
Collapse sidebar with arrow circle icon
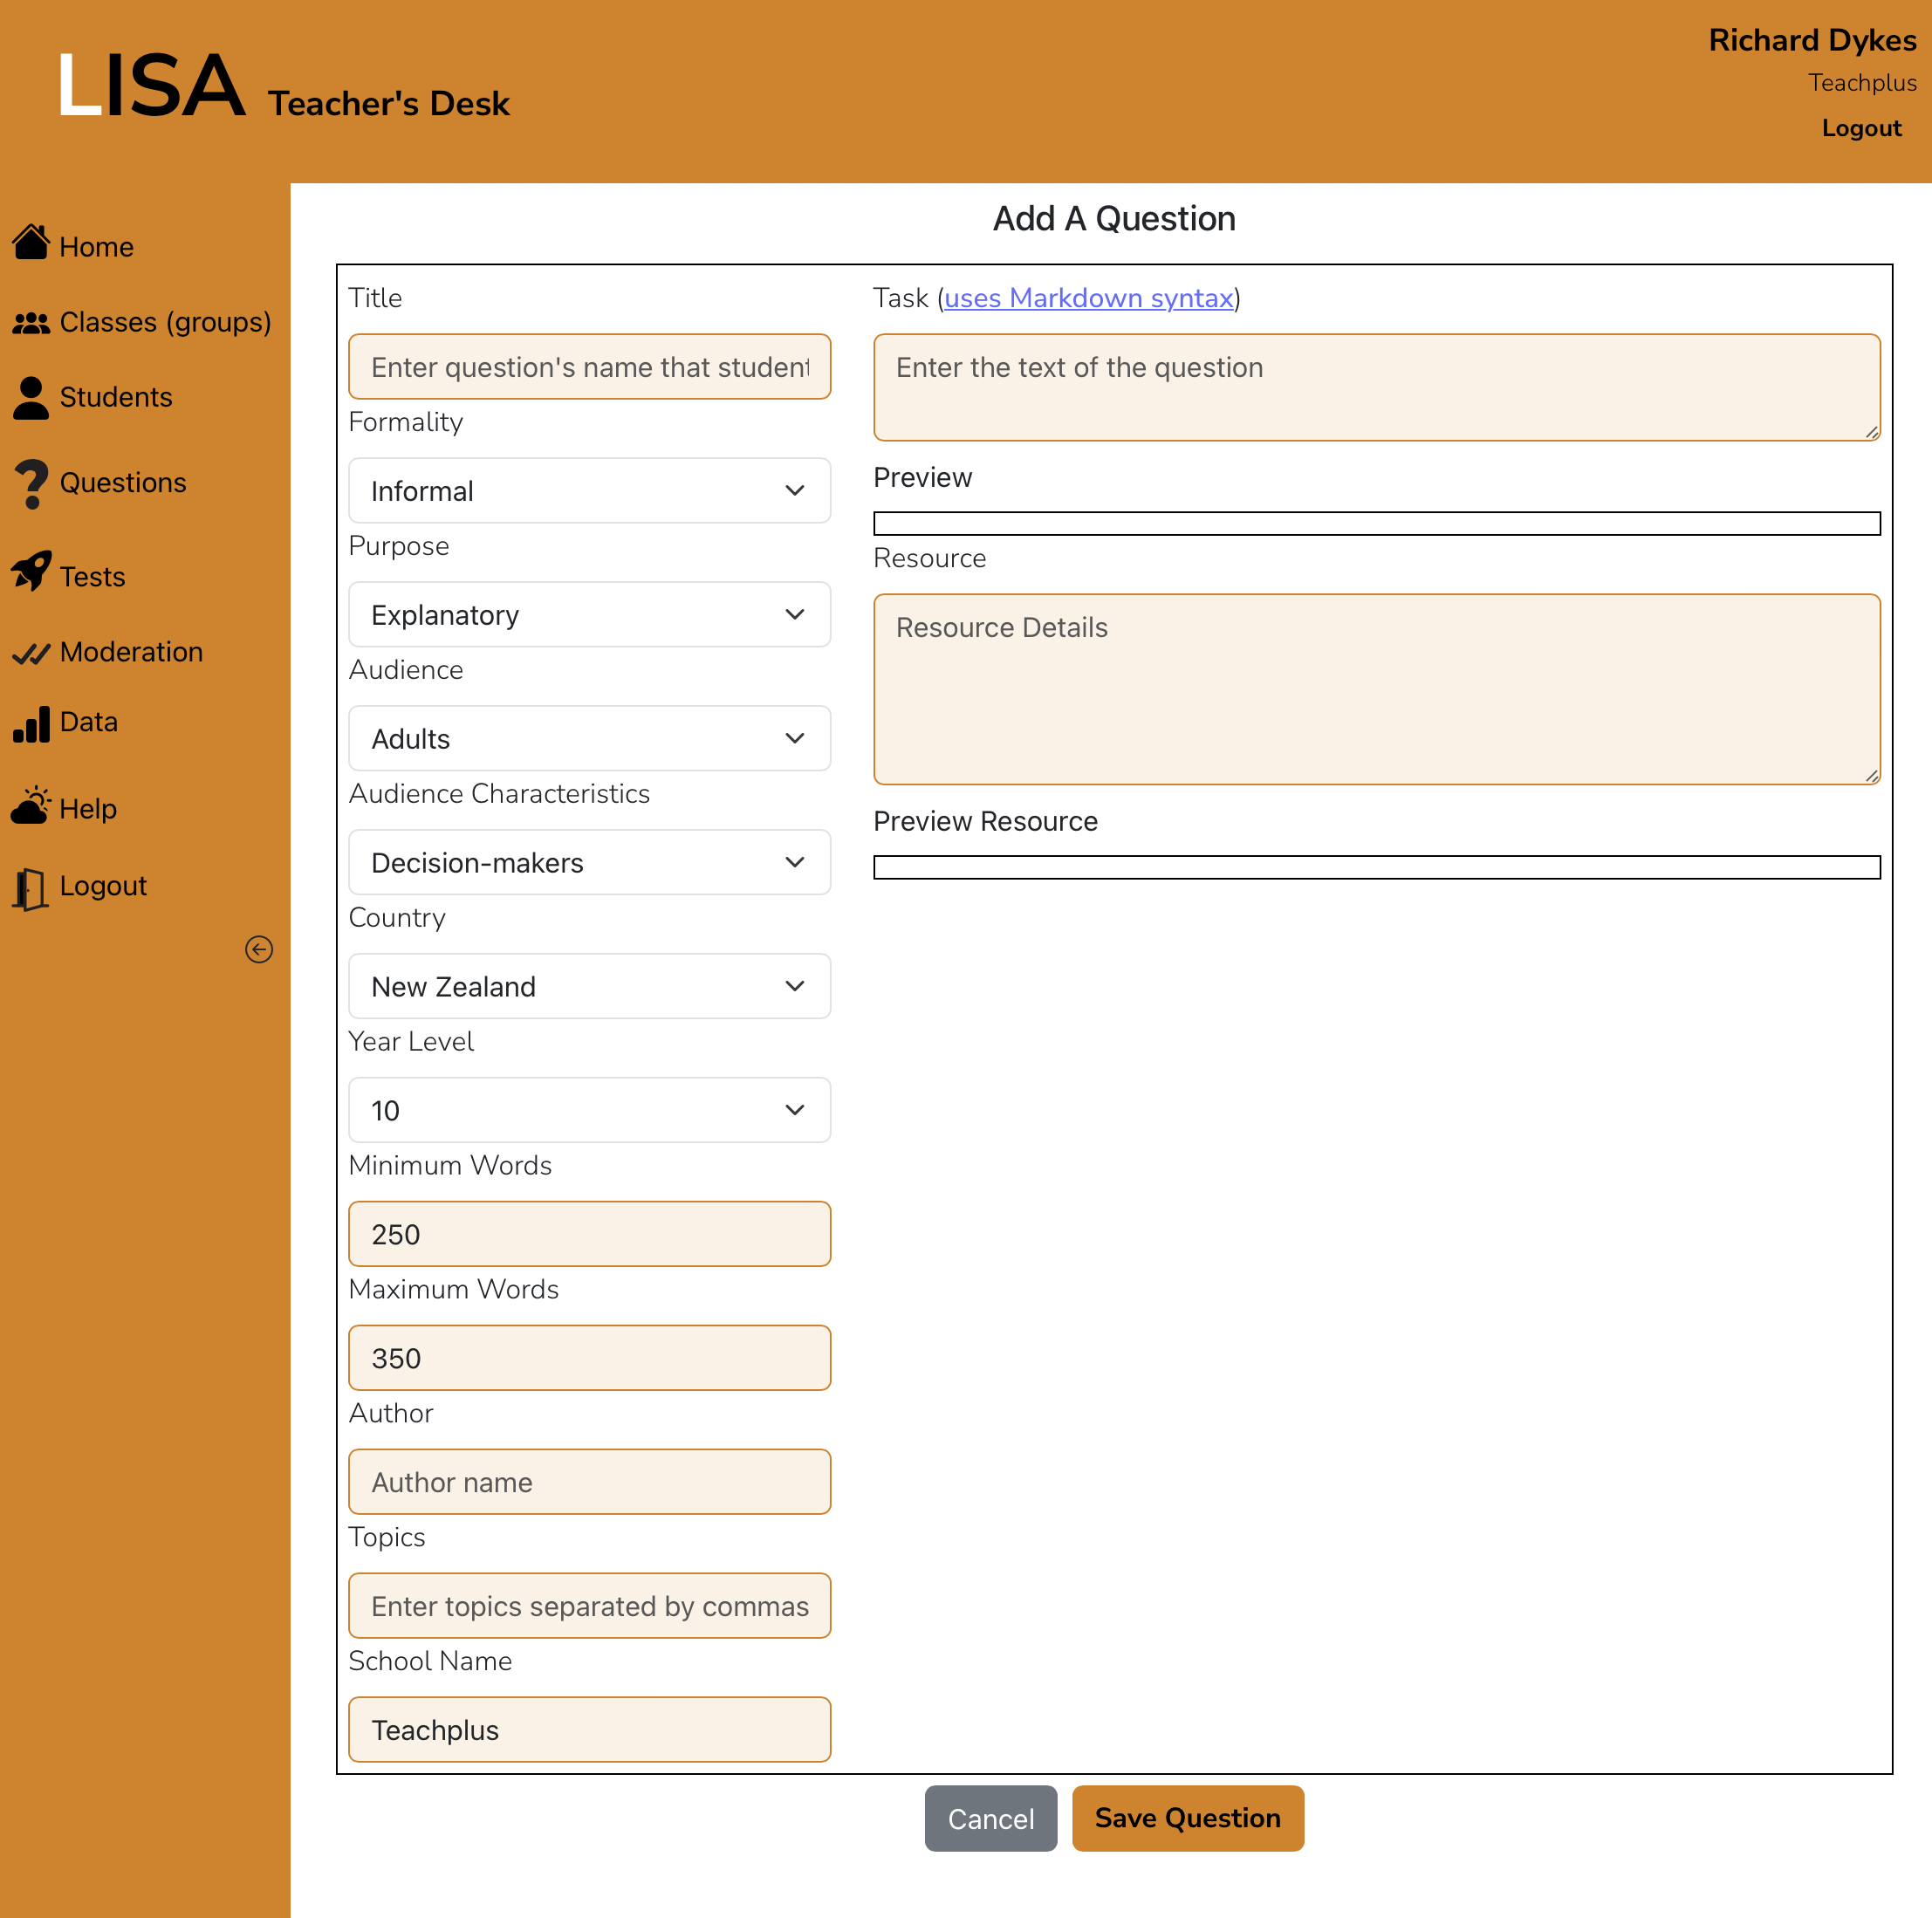point(259,949)
